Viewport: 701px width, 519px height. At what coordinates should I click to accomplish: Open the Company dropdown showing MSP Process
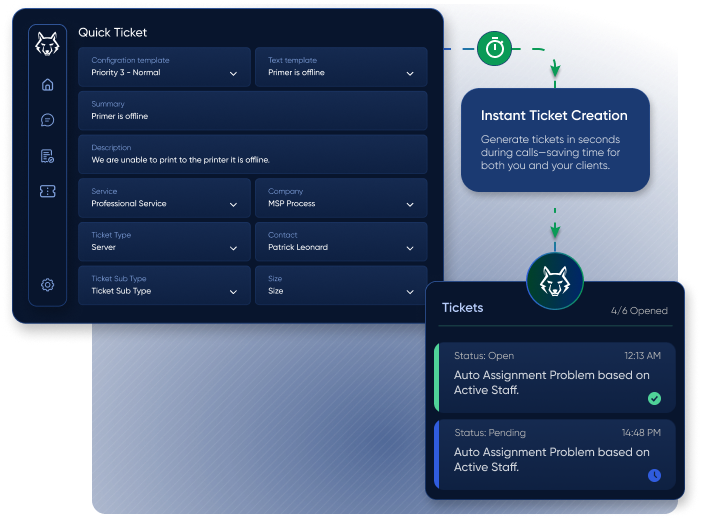click(341, 198)
